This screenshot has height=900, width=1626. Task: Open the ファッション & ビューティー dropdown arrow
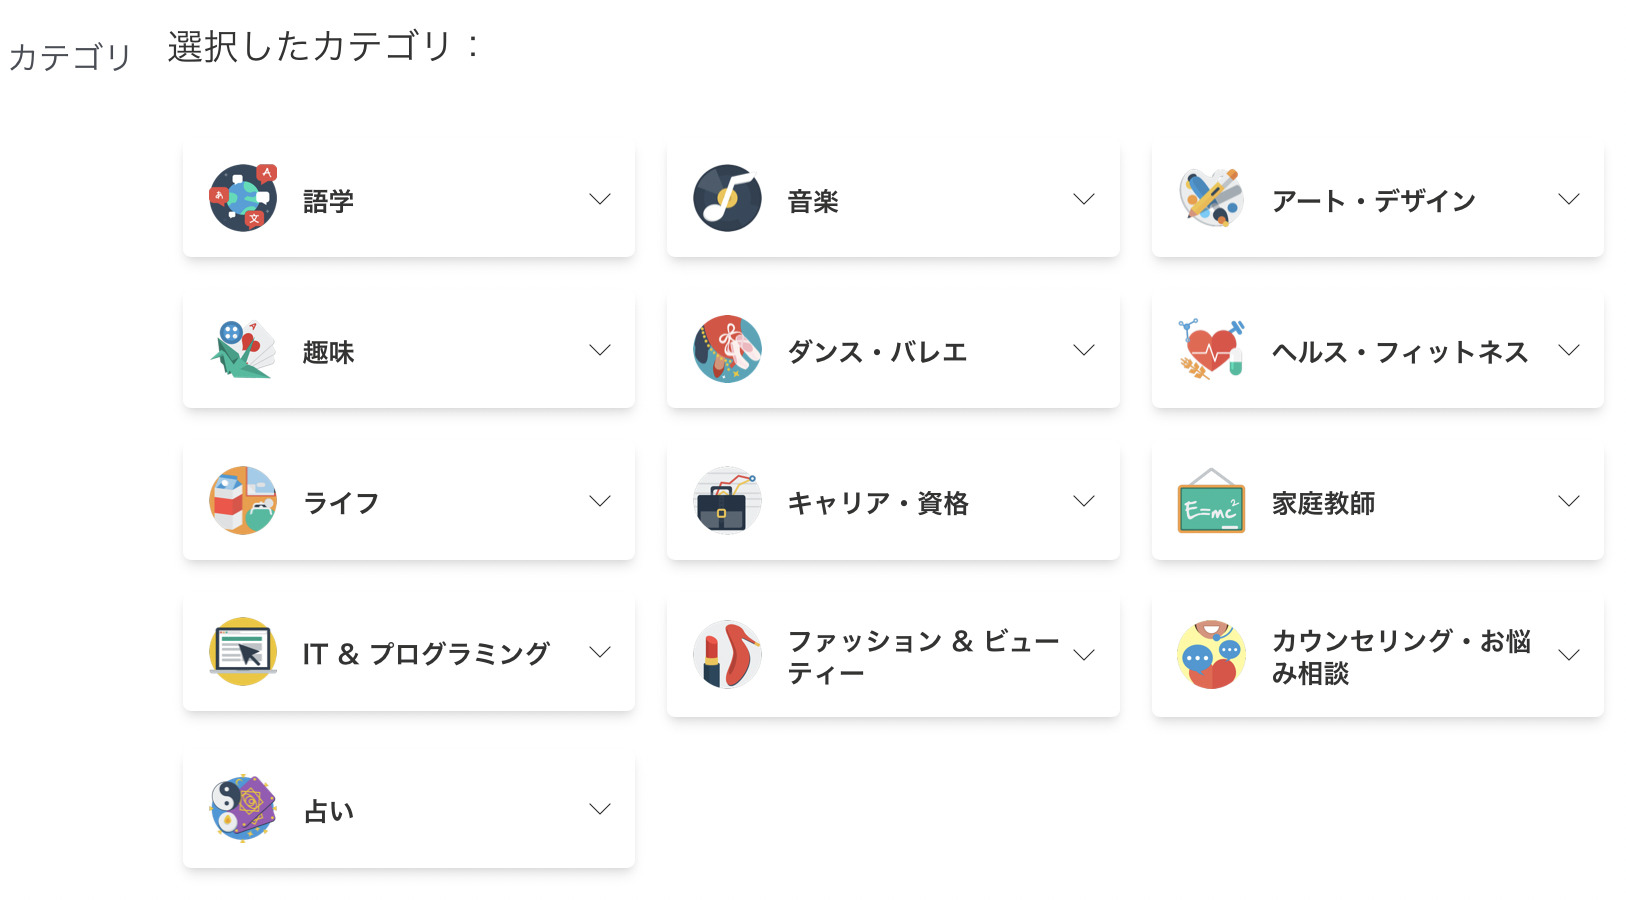click(1084, 655)
